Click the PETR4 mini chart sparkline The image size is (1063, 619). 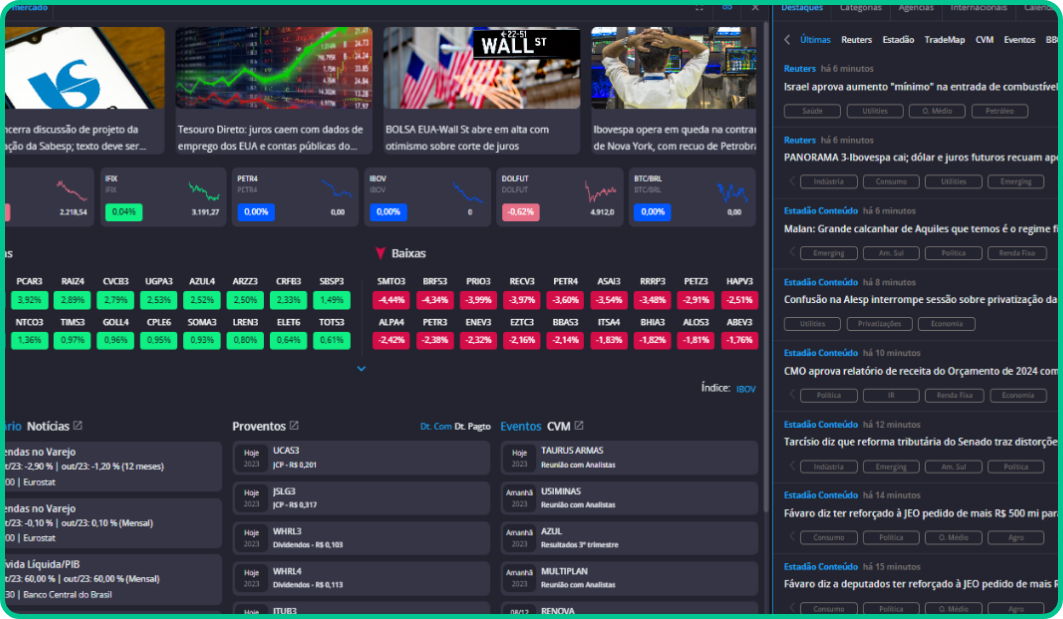coord(336,190)
